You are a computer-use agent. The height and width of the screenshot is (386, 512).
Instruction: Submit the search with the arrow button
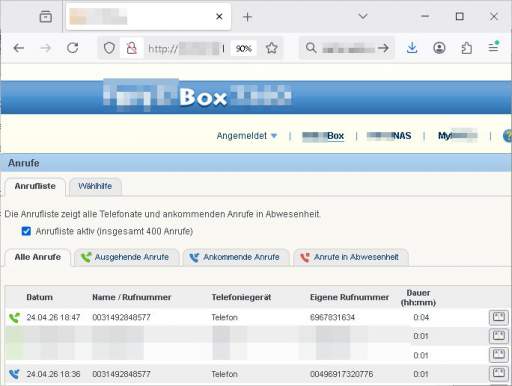point(383,48)
